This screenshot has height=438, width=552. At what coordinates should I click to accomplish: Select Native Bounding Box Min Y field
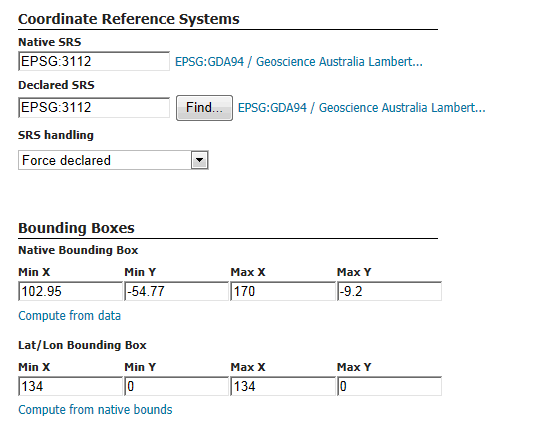[x=177, y=291]
